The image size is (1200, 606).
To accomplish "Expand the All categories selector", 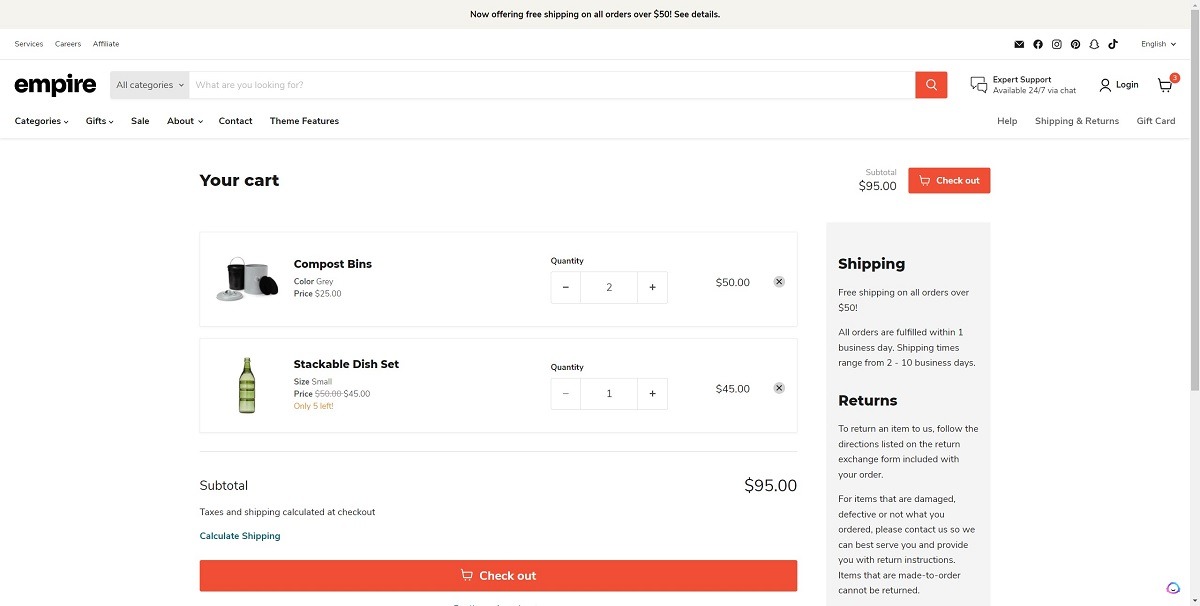I will (148, 84).
